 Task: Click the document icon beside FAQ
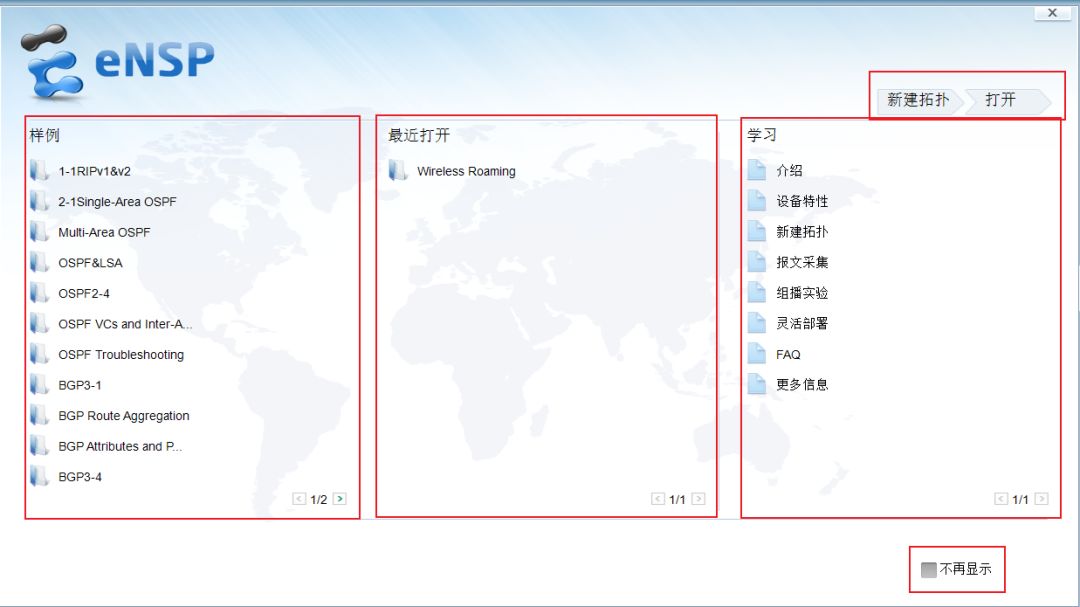tap(757, 353)
